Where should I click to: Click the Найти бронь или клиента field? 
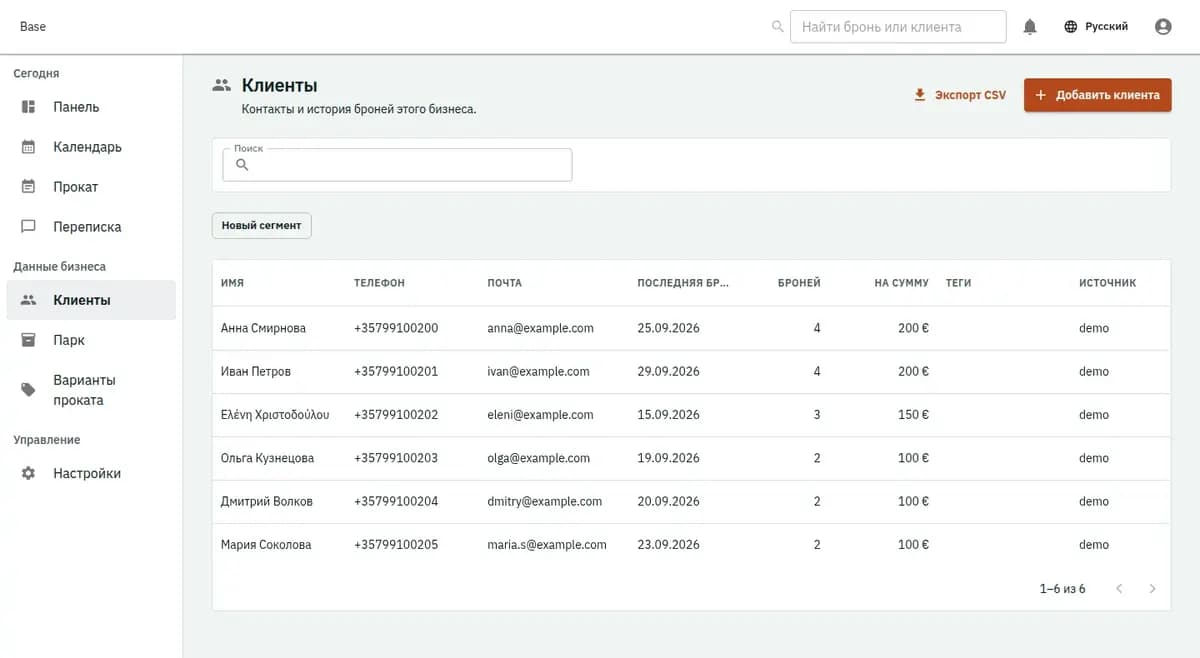tap(898, 27)
